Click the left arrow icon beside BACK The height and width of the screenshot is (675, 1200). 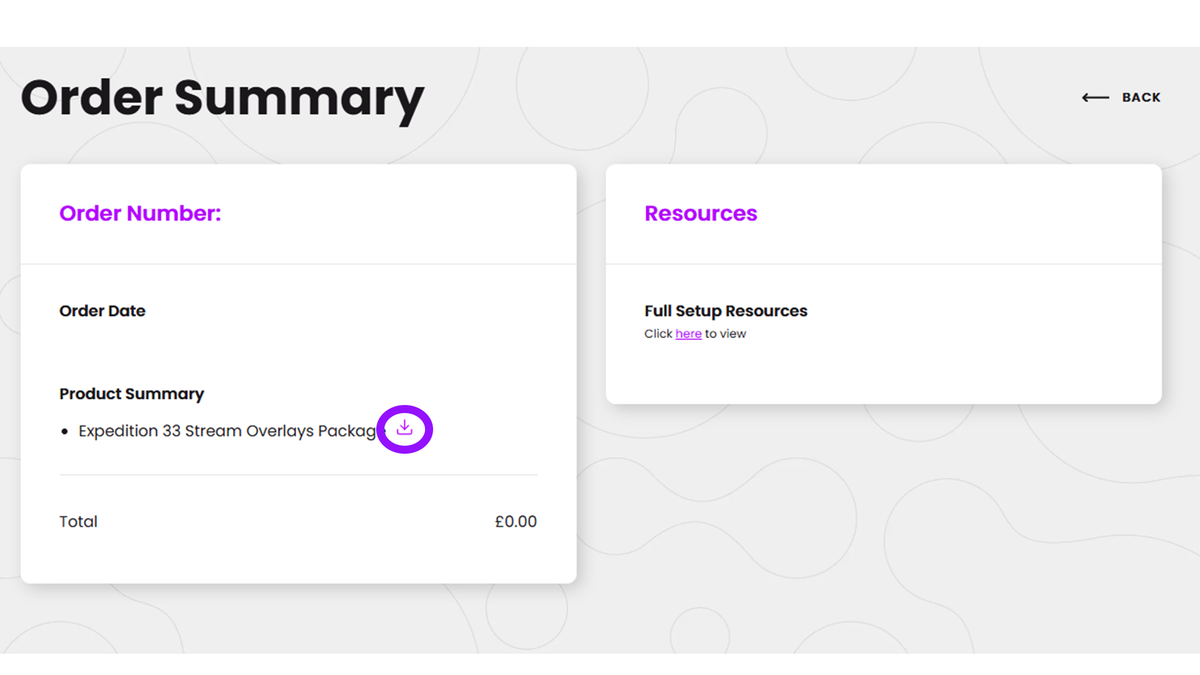pyautogui.click(x=1095, y=98)
